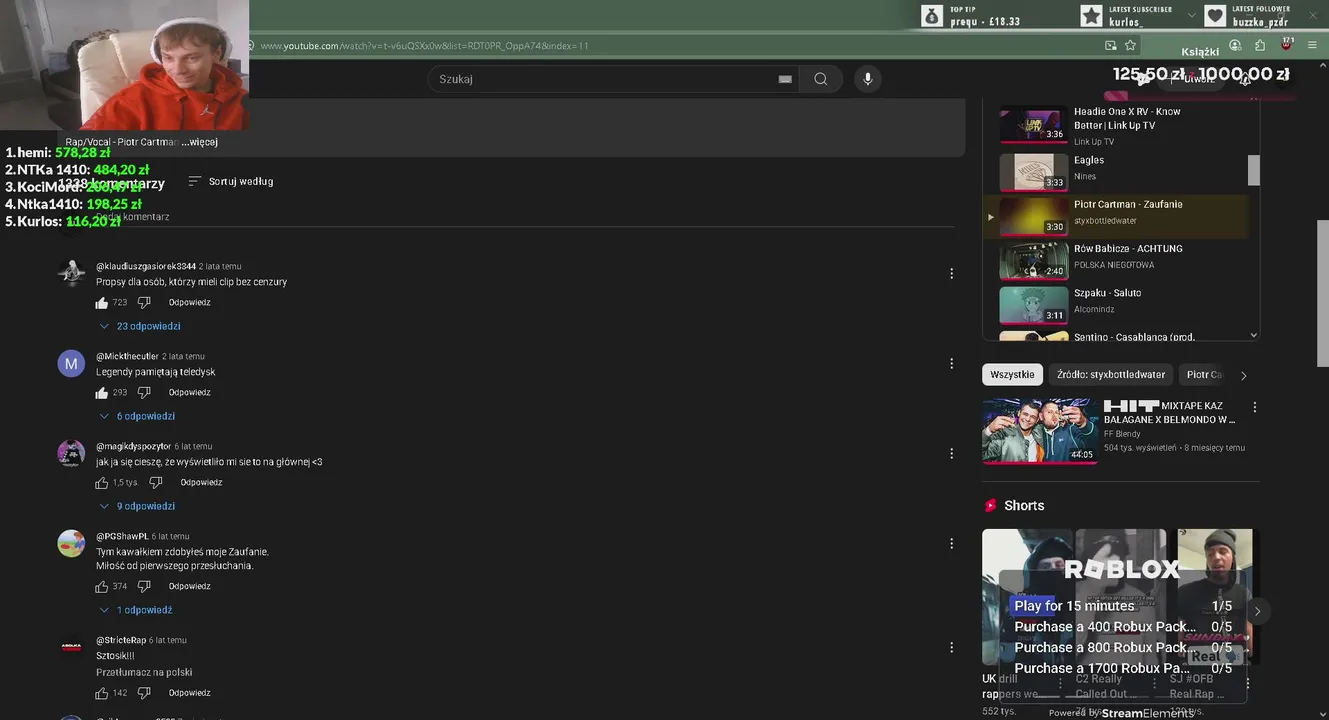
Task: Open magikdyspozytor's profile avatar
Action: pyautogui.click(x=71, y=453)
